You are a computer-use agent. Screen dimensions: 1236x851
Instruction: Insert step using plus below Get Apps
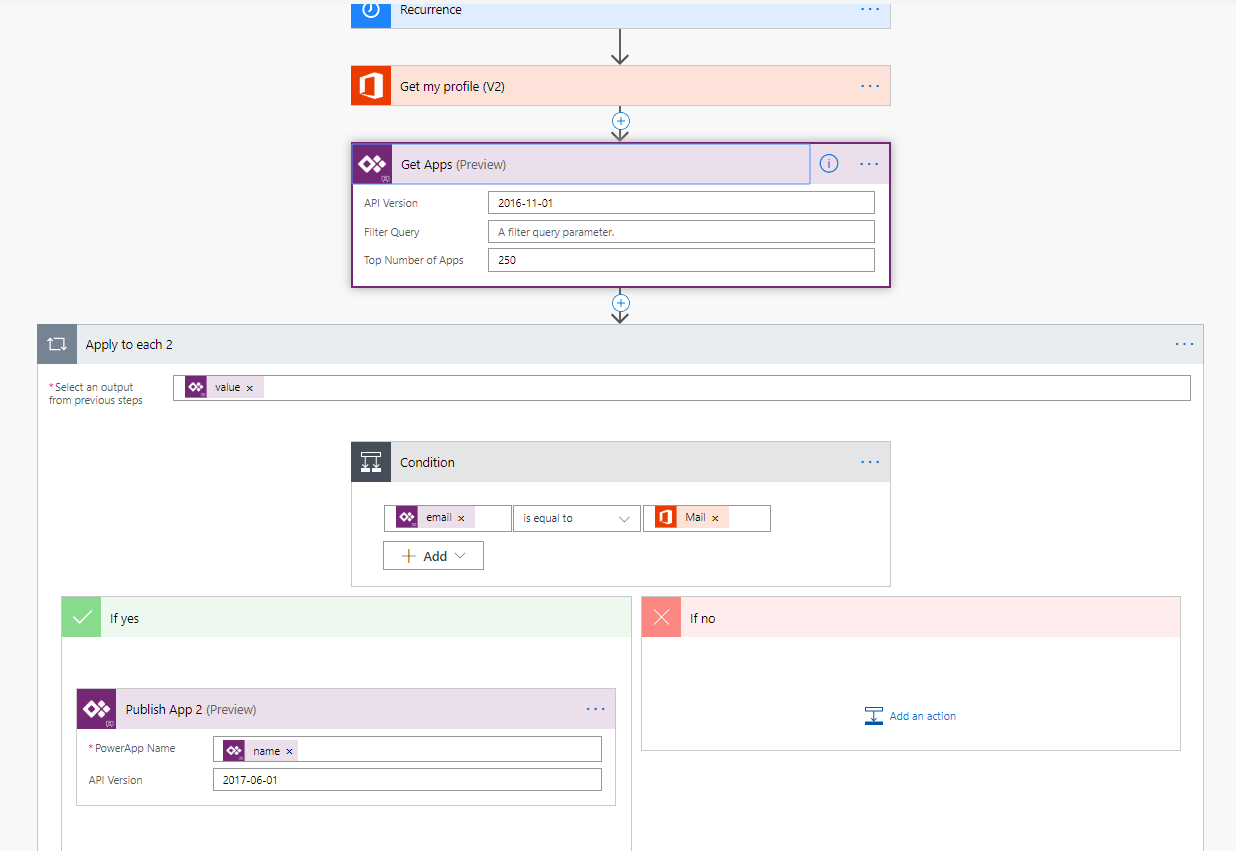620,302
